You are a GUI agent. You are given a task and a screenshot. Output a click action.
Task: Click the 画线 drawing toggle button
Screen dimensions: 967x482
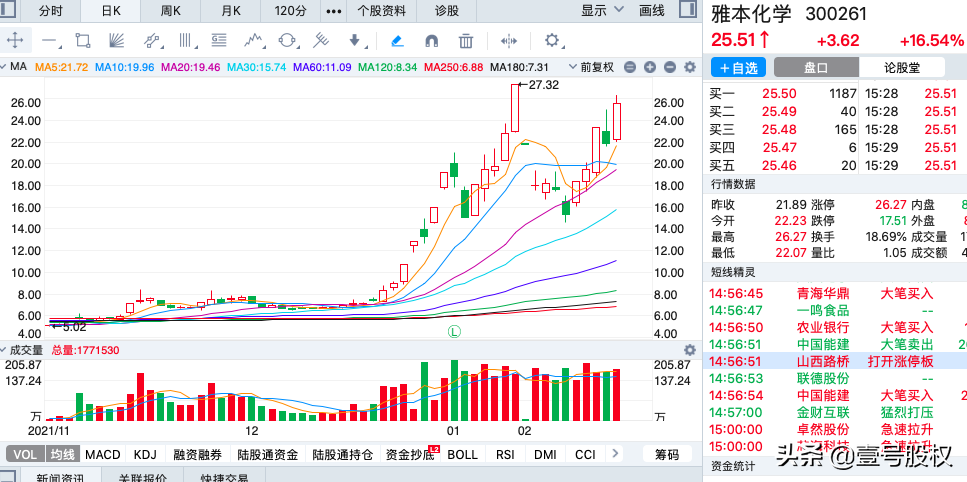[x=651, y=10]
